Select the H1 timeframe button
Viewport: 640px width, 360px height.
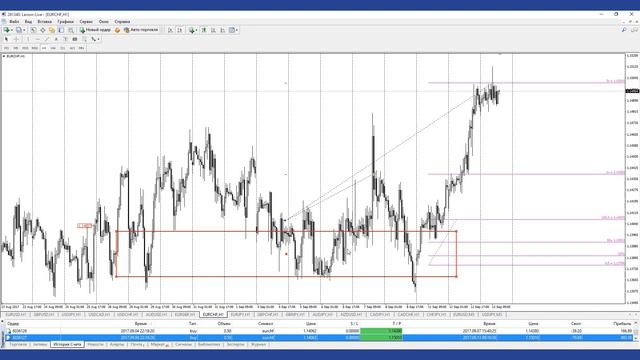coord(44,48)
